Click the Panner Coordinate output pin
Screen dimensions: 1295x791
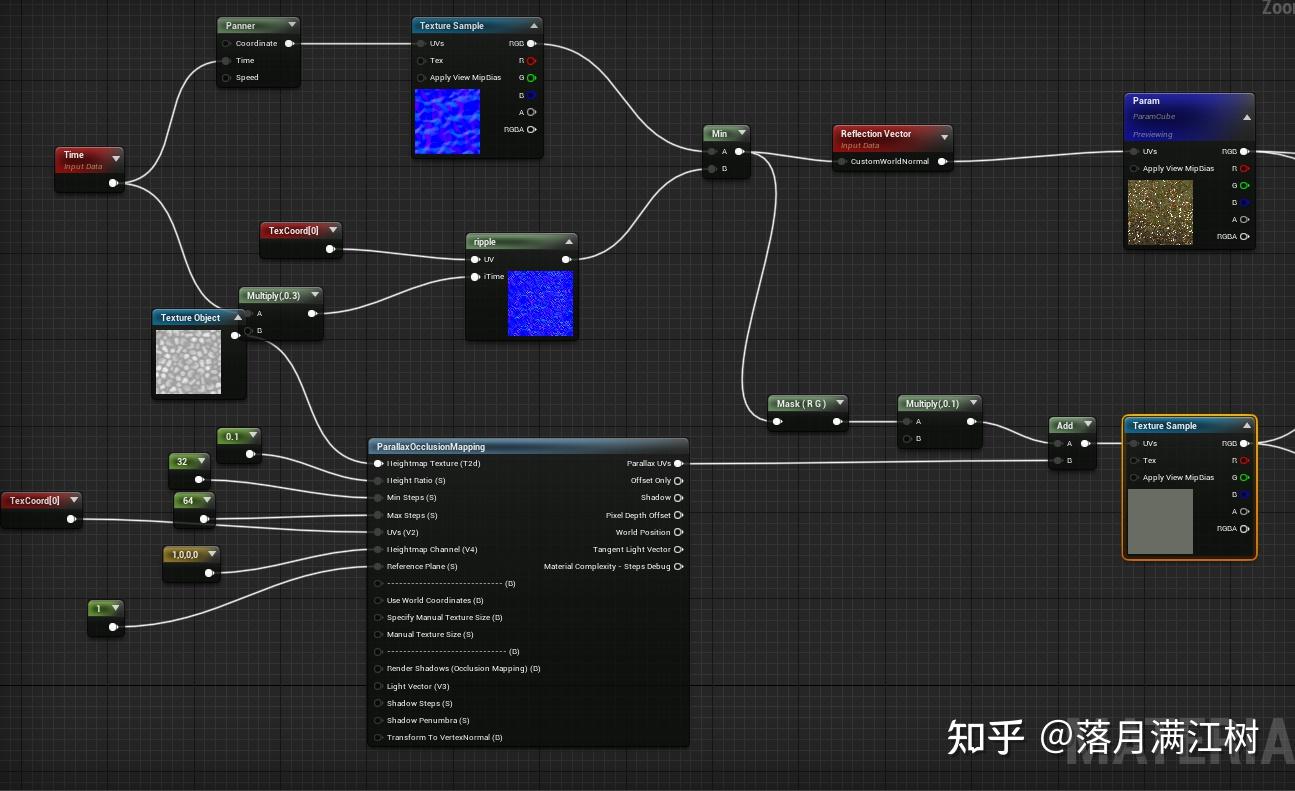tap(289, 43)
